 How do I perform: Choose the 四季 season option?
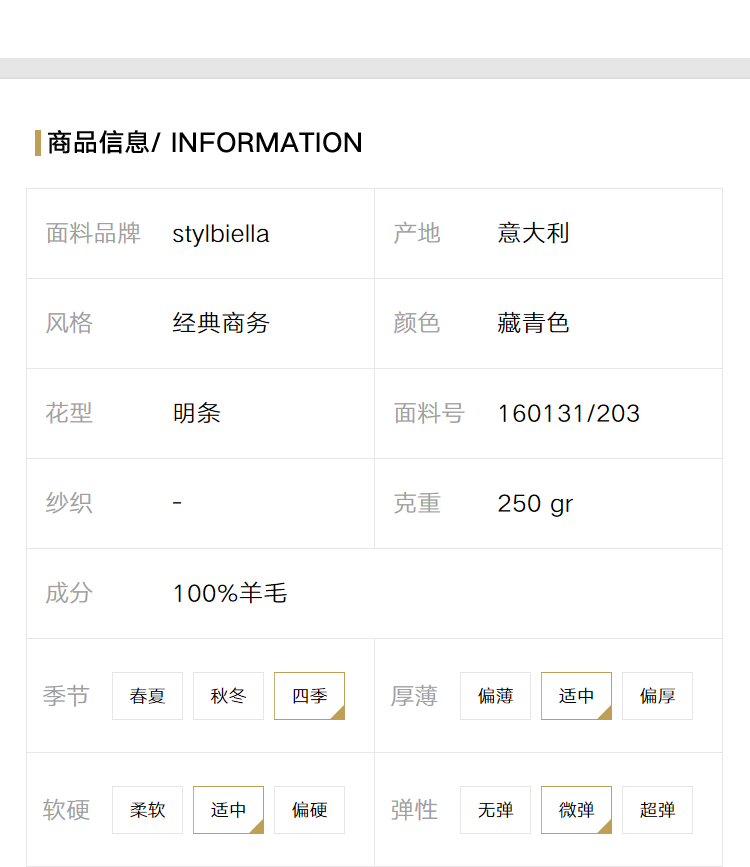[310, 696]
